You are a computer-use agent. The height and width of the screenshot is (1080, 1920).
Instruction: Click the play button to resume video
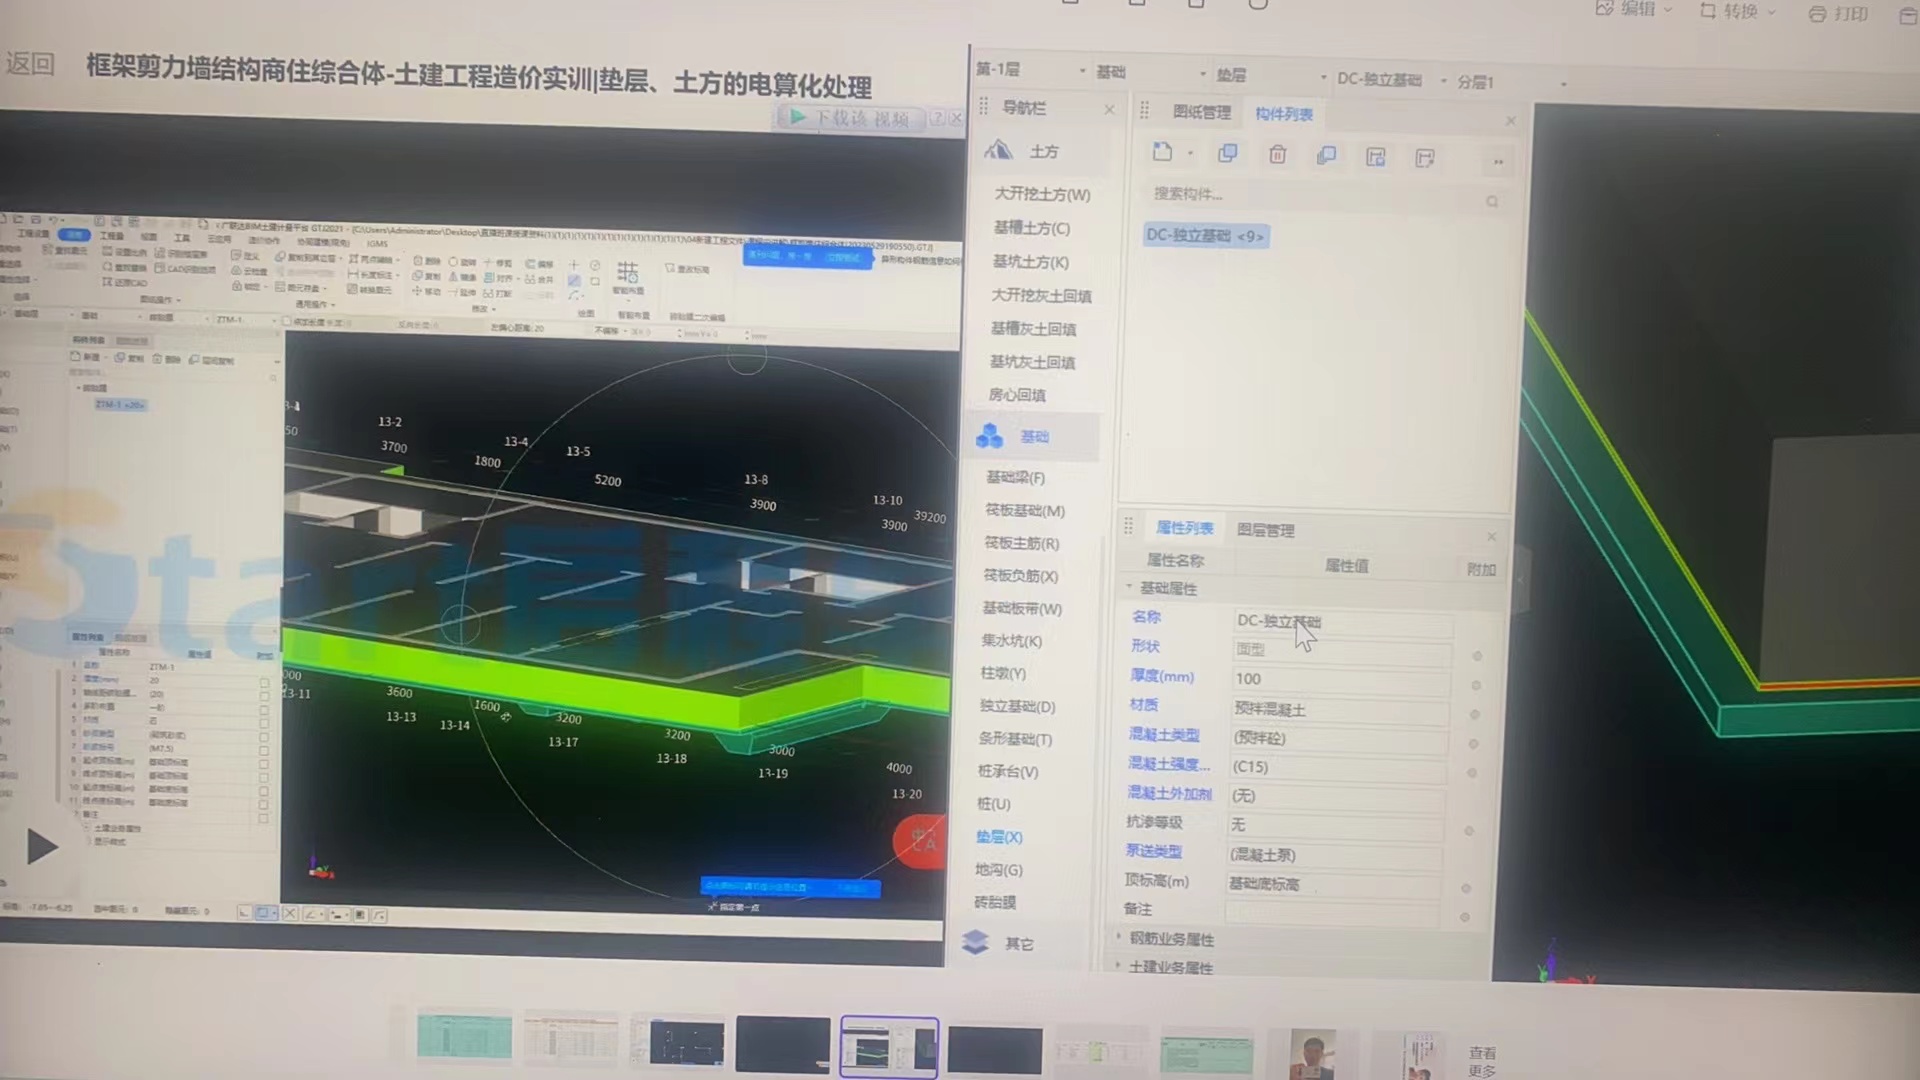point(40,845)
